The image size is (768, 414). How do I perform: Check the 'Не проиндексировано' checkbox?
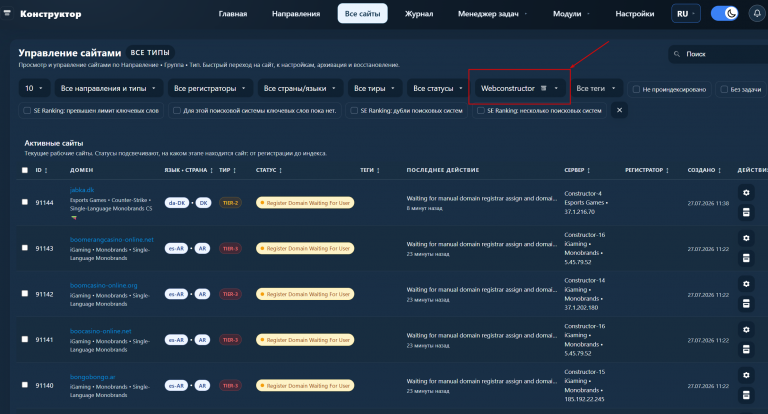[x=636, y=89]
